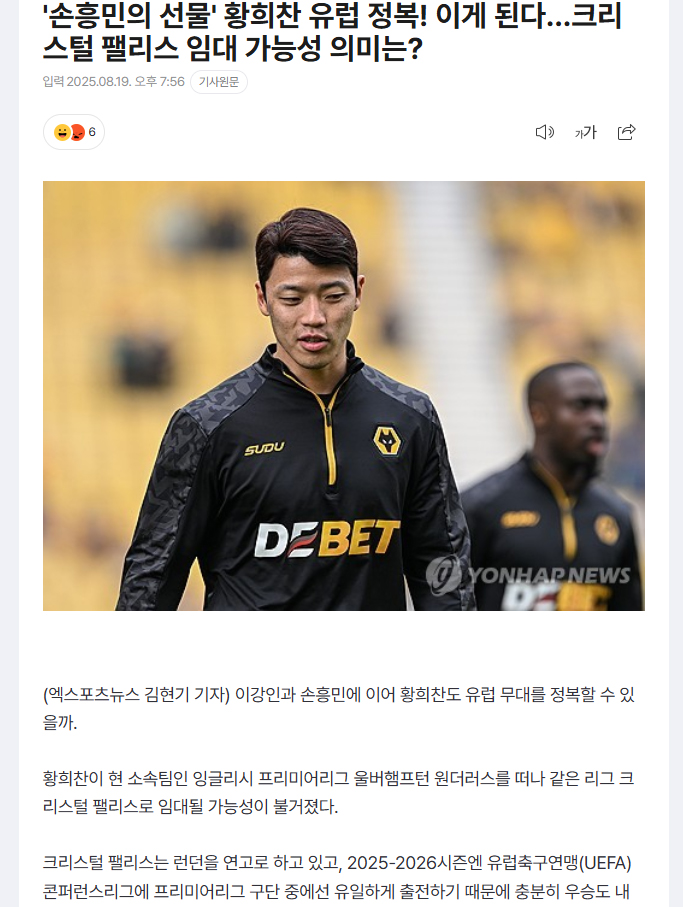Click the reaction count number 6
This screenshot has width=683, height=907.
[x=92, y=132]
